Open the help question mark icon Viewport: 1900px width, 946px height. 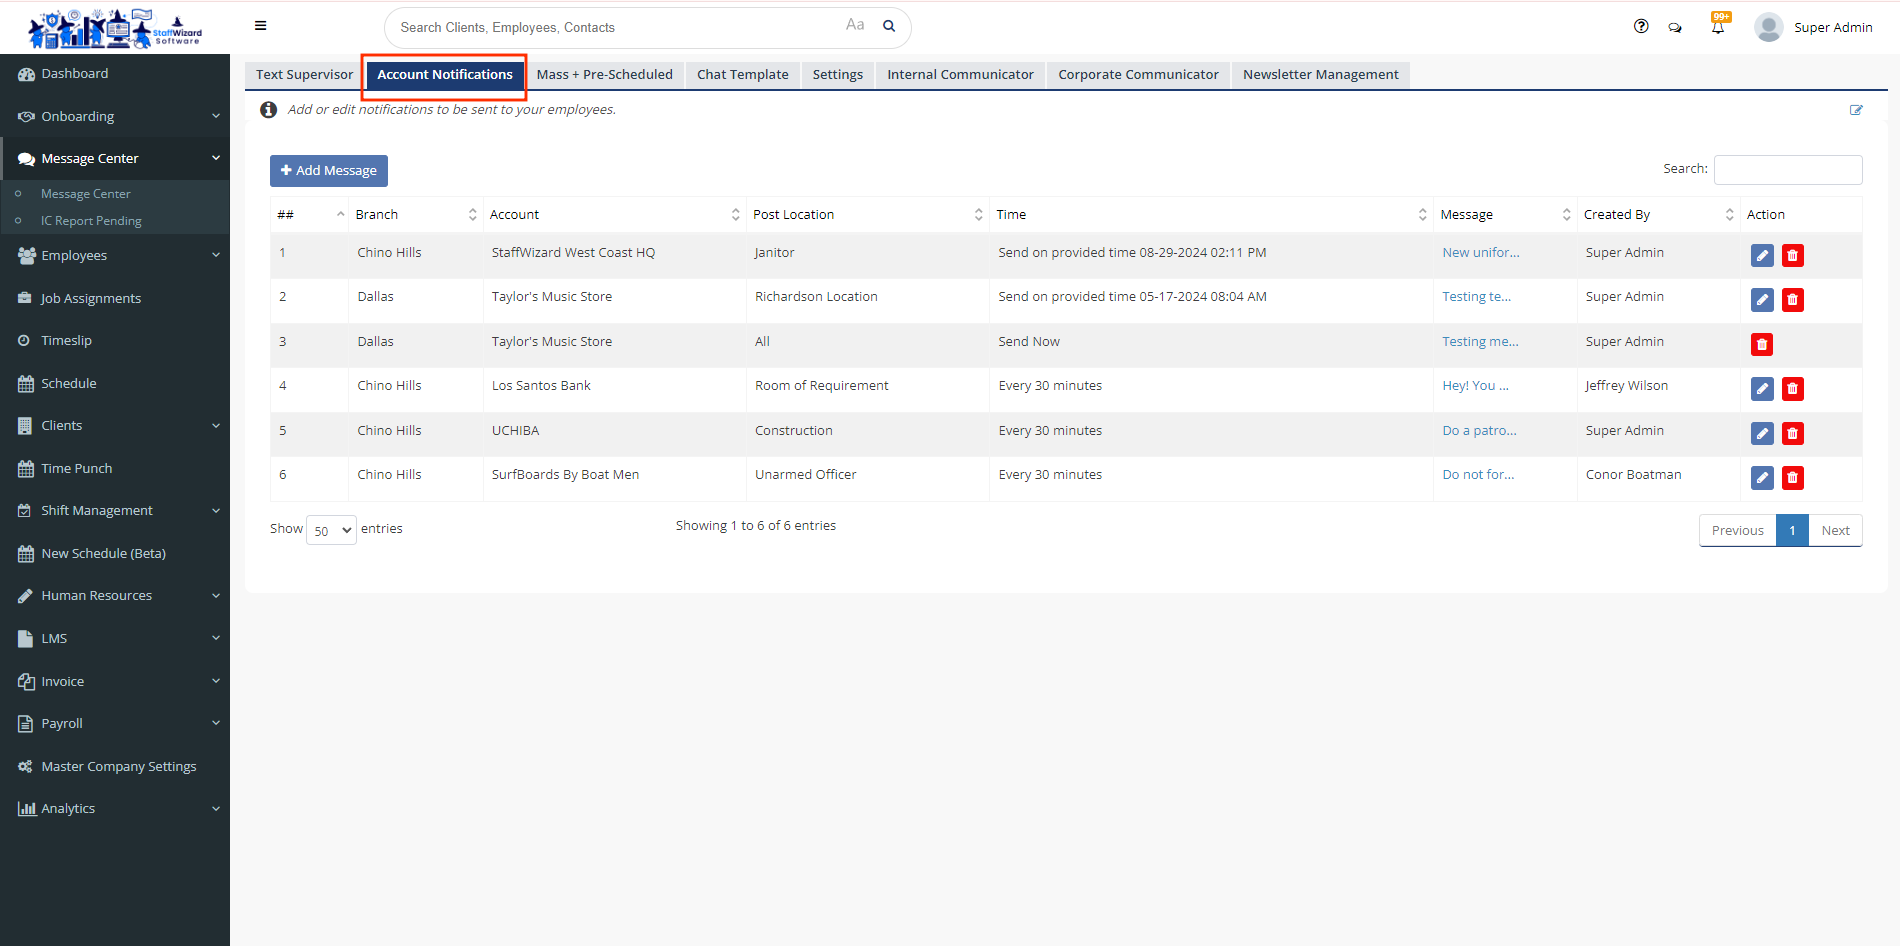(x=1641, y=27)
